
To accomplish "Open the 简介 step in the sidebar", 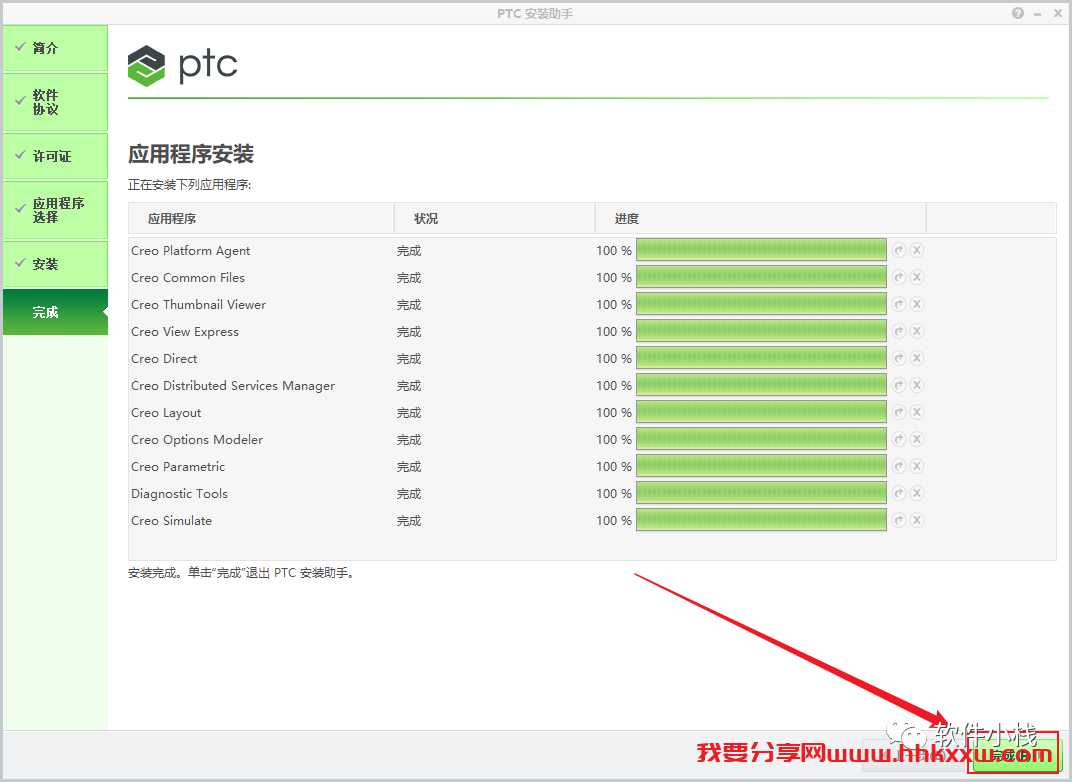I will (x=55, y=48).
